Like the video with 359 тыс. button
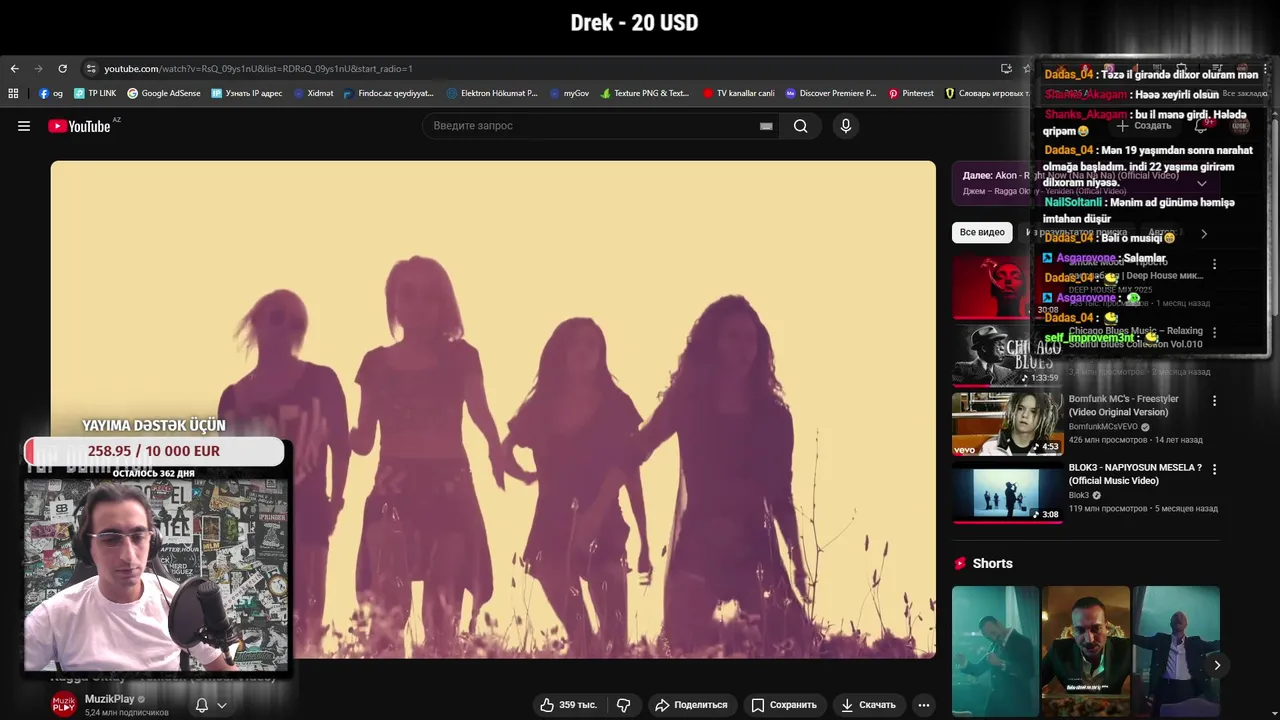The height and width of the screenshot is (720, 1280). (569, 705)
